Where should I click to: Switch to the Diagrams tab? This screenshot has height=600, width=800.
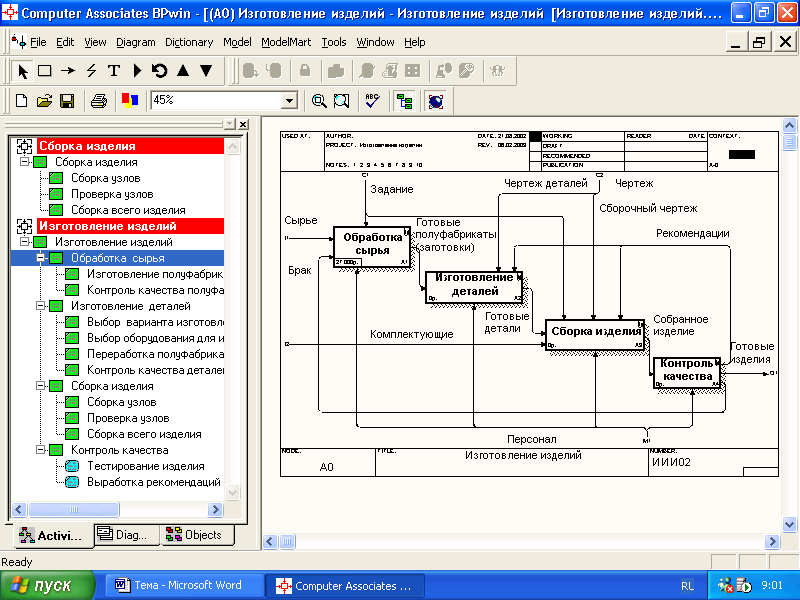(127, 535)
